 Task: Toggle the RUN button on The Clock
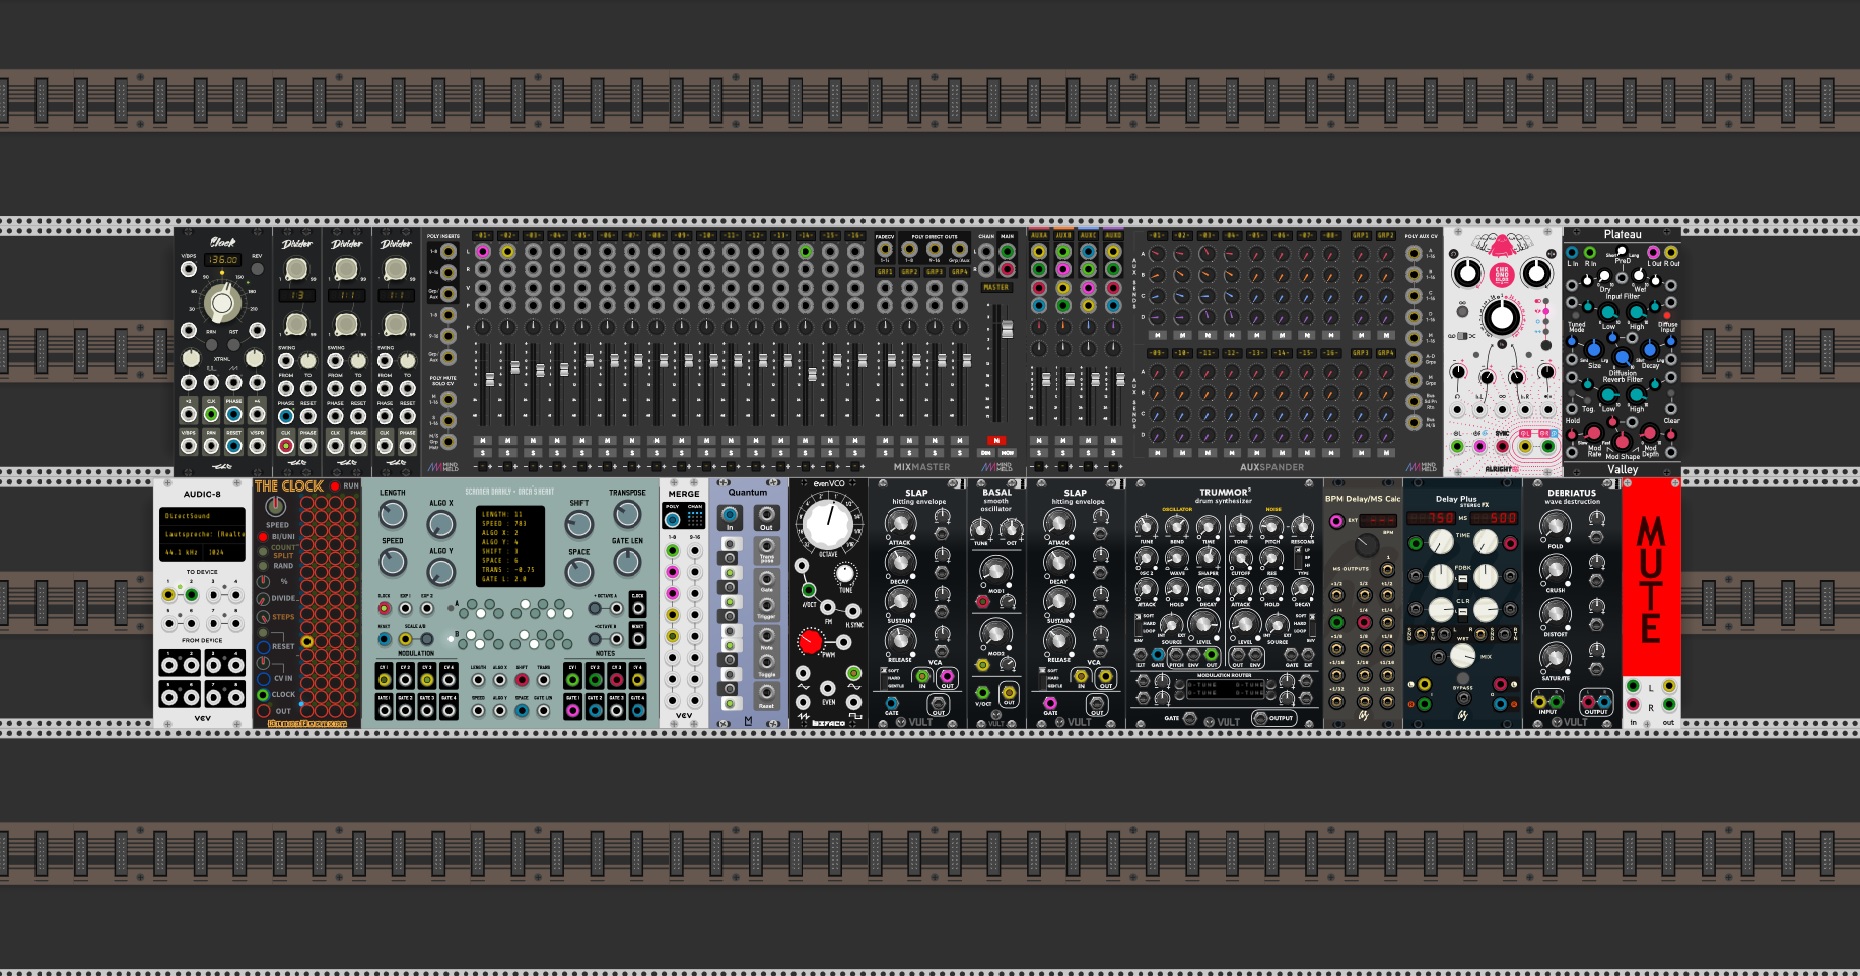coord(334,486)
